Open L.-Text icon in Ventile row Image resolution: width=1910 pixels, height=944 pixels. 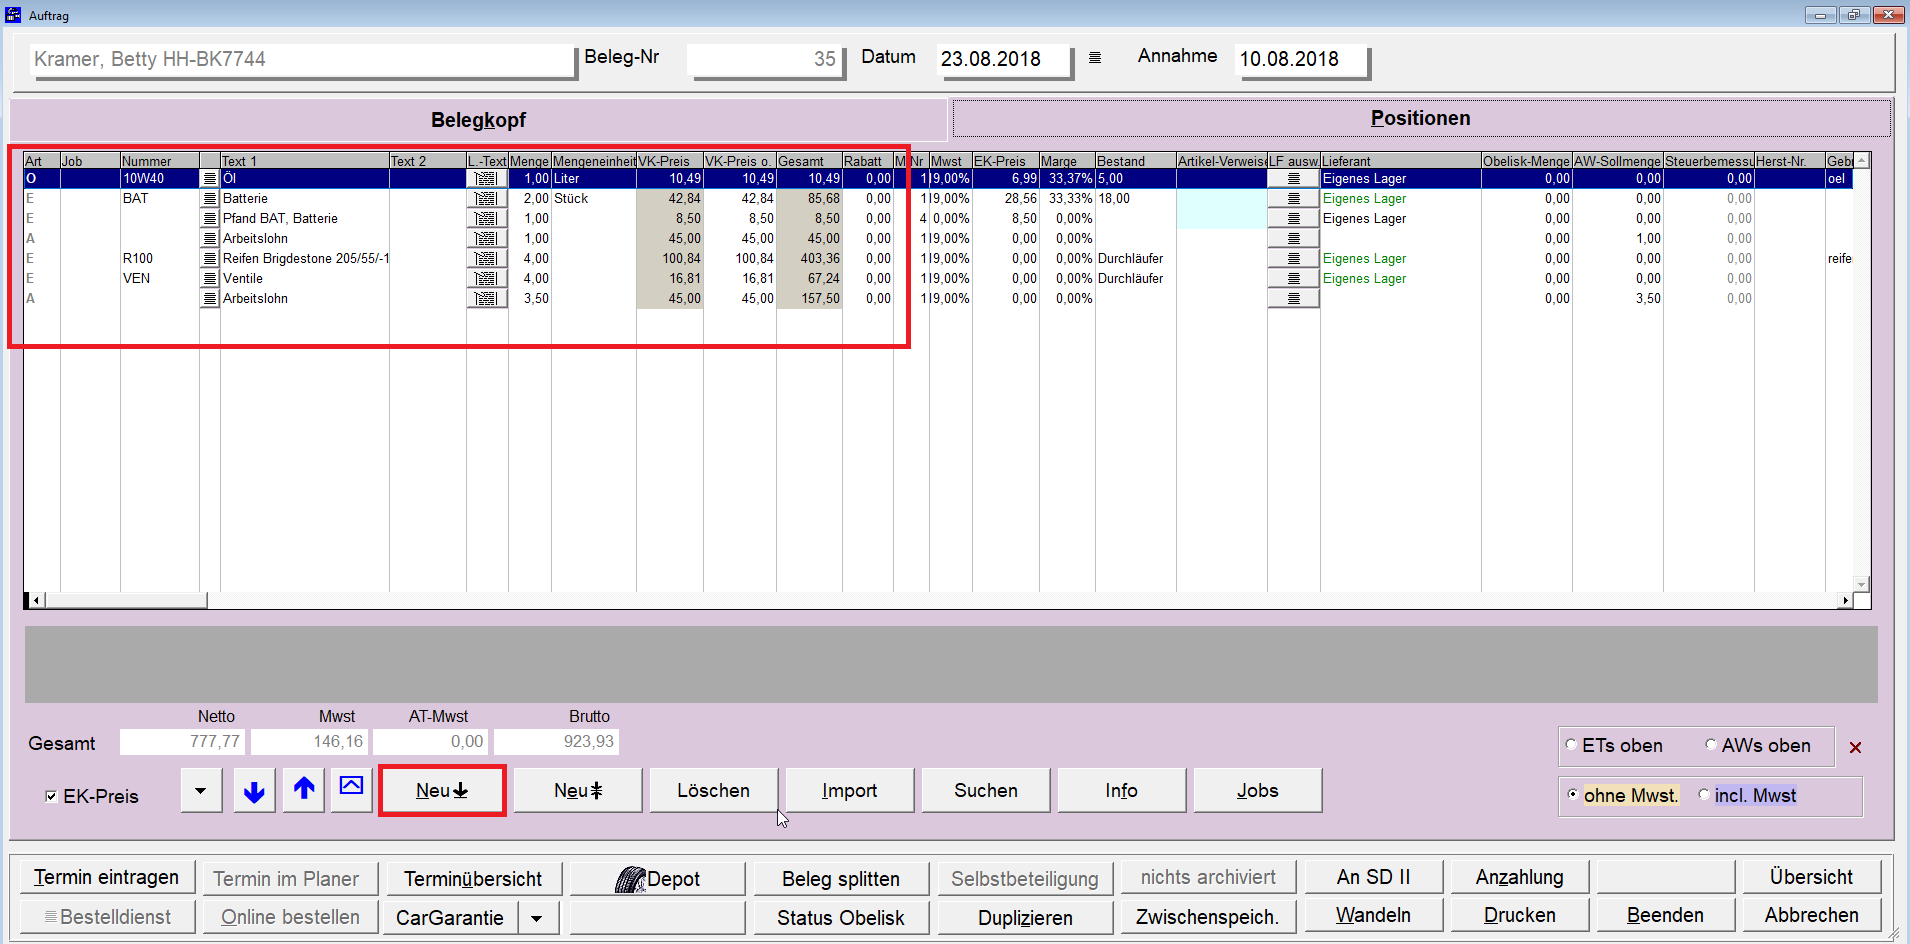(487, 278)
